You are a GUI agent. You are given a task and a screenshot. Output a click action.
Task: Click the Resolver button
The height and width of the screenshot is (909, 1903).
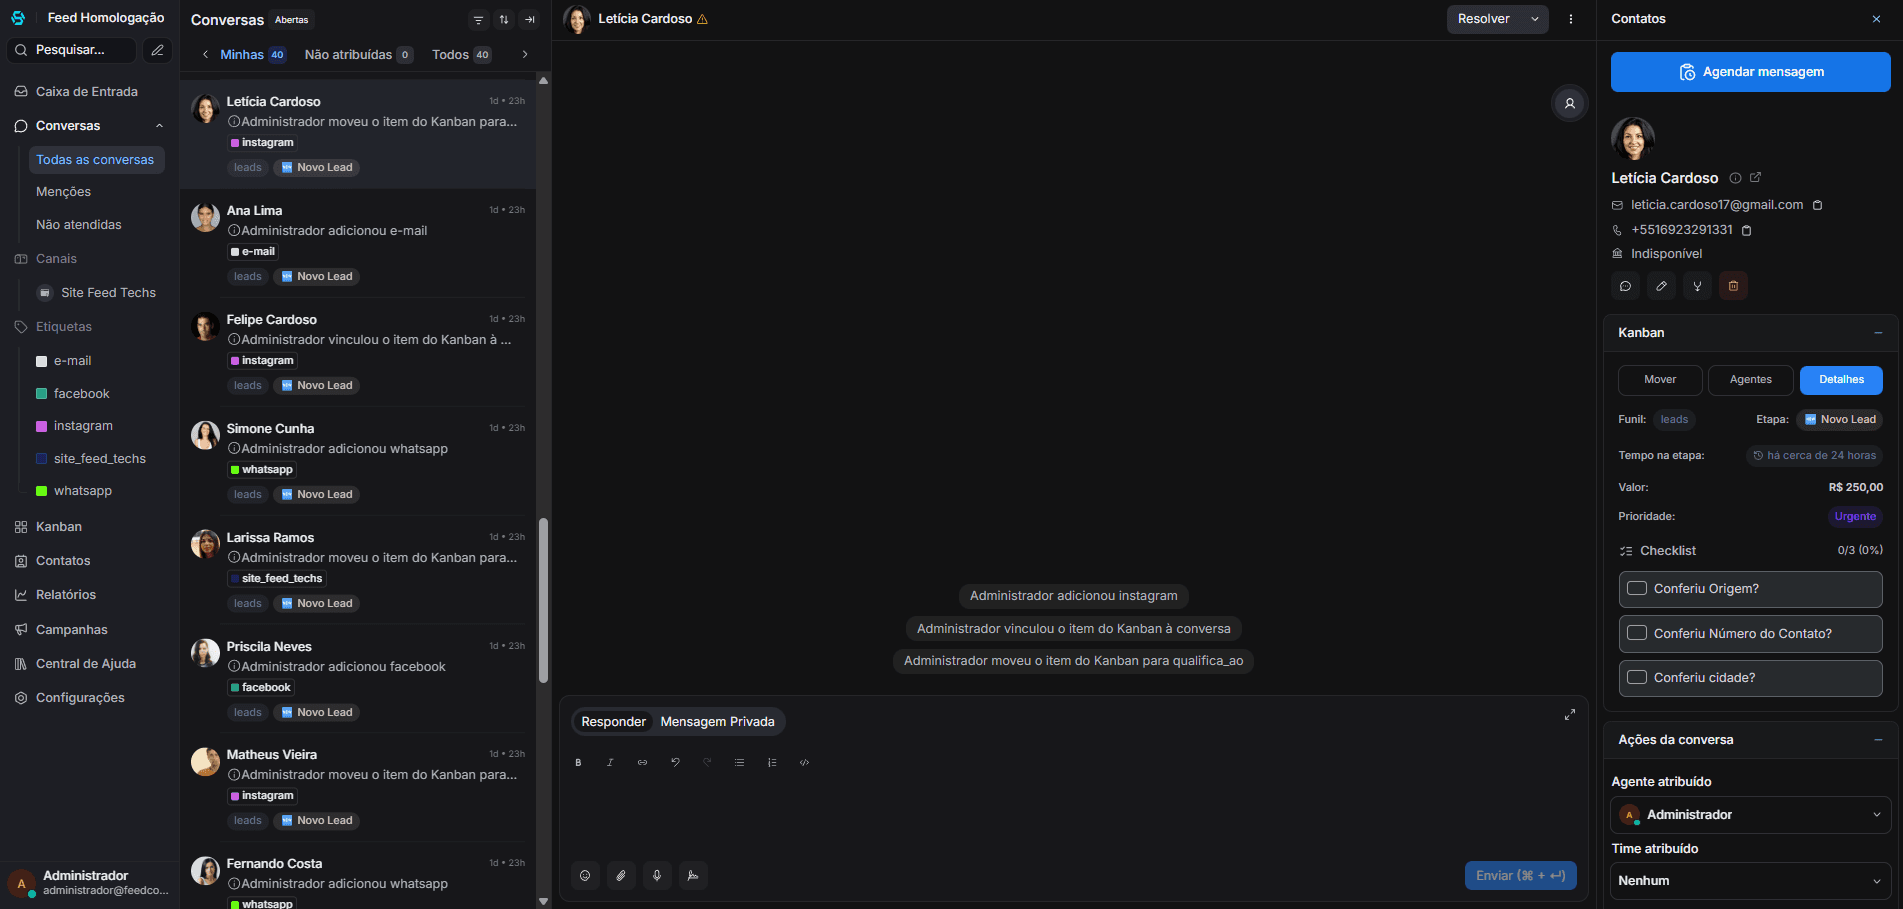(1484, 19)
